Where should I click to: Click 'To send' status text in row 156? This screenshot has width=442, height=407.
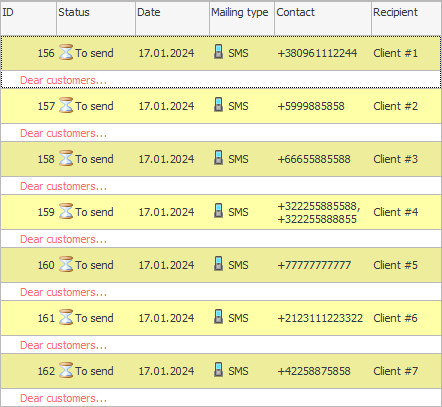pos(94,53)
